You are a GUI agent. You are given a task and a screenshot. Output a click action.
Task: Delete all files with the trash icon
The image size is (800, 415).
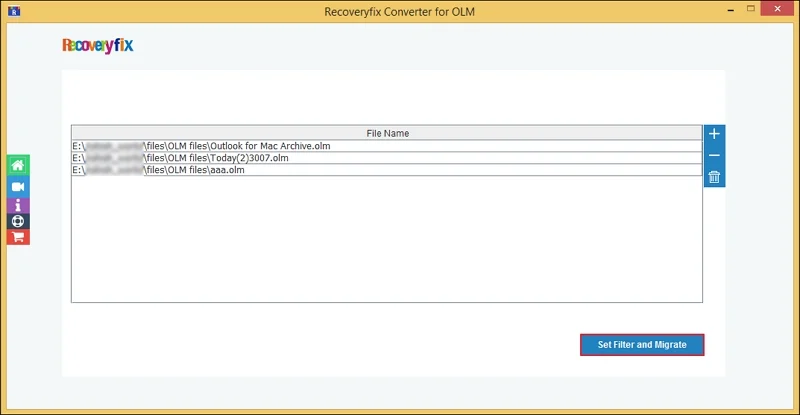[714, 177]
